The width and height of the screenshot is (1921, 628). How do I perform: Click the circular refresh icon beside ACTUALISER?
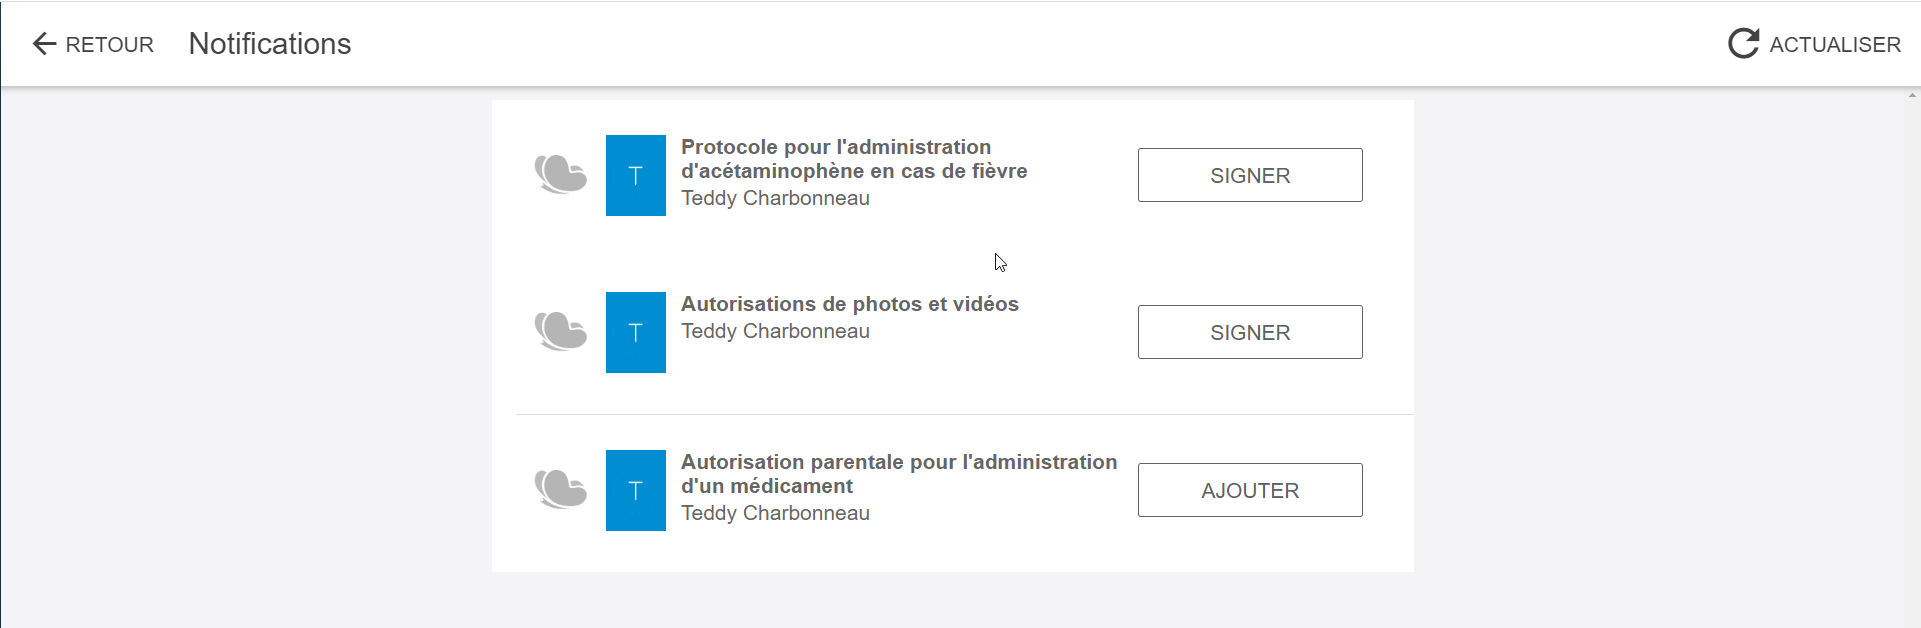click(x=1743, y=43)
